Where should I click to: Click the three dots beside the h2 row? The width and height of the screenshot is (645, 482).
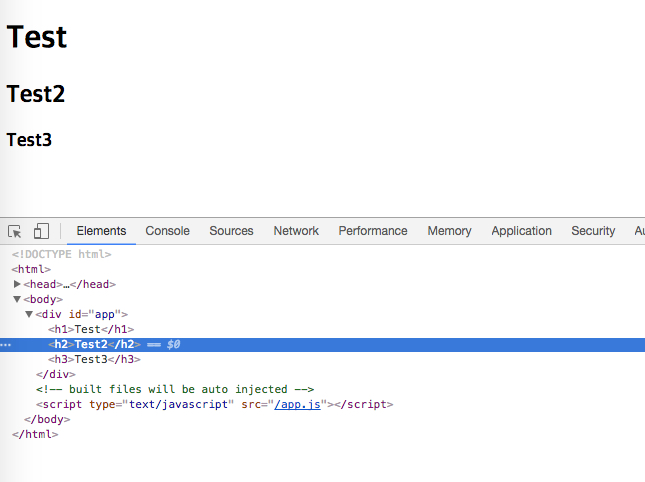click(x=6, y=345)
